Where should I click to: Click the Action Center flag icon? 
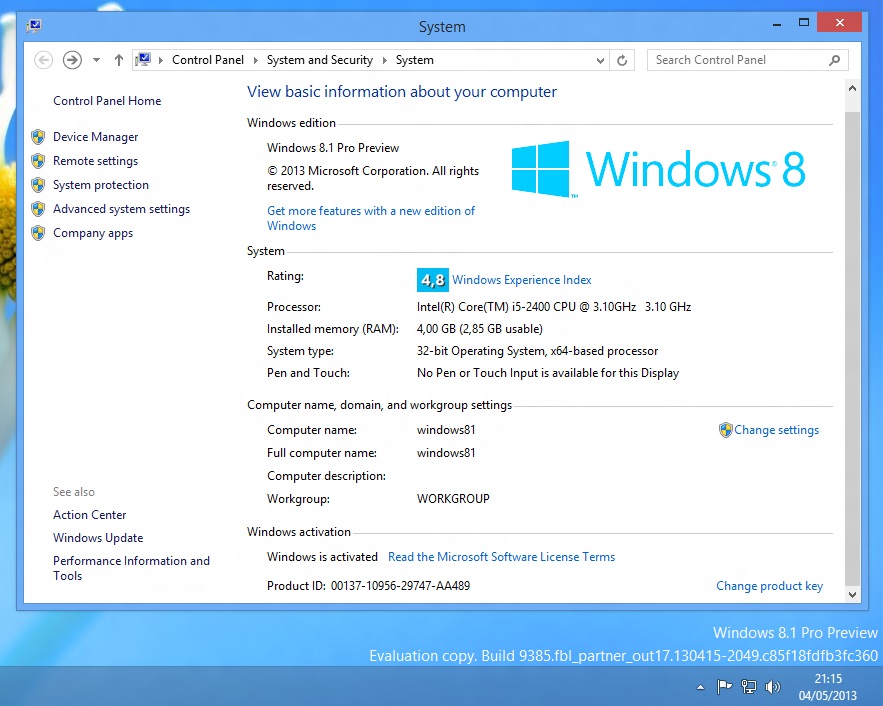coord(725,686)
